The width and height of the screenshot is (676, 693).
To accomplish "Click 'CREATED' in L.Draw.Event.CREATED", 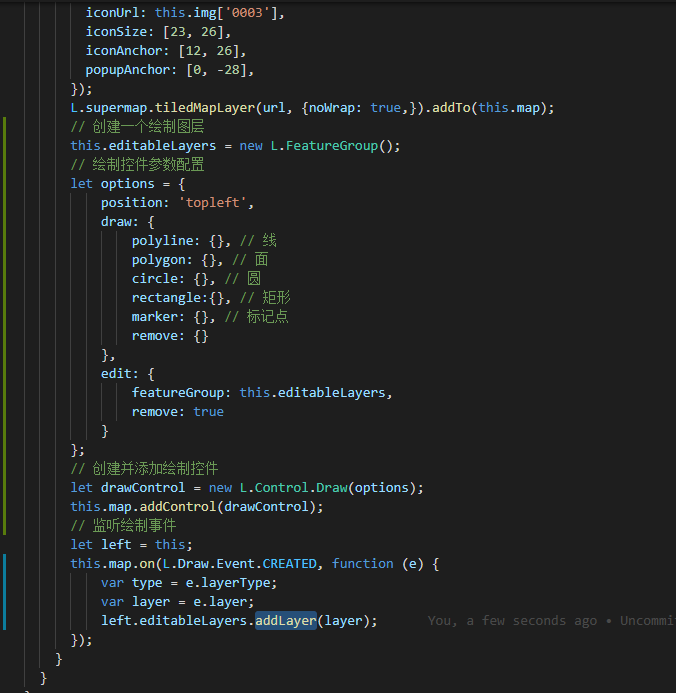I will (289, 564).
